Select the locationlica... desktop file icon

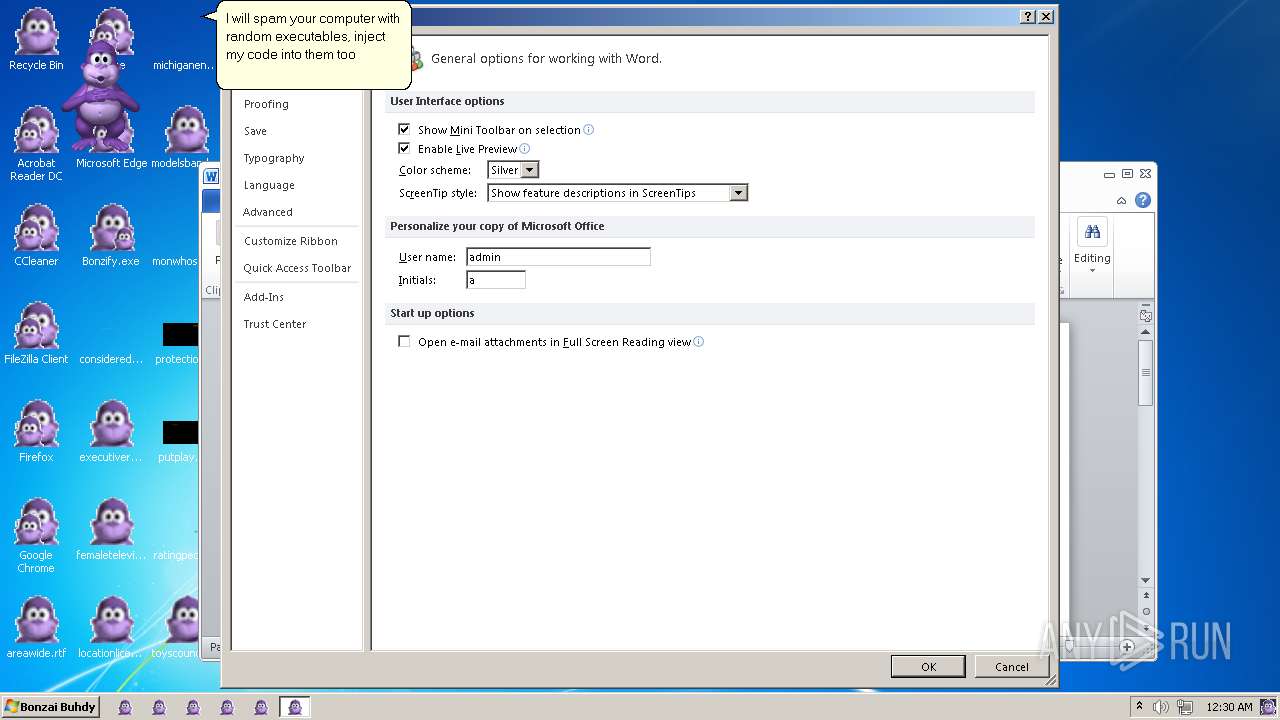(111, 628)
